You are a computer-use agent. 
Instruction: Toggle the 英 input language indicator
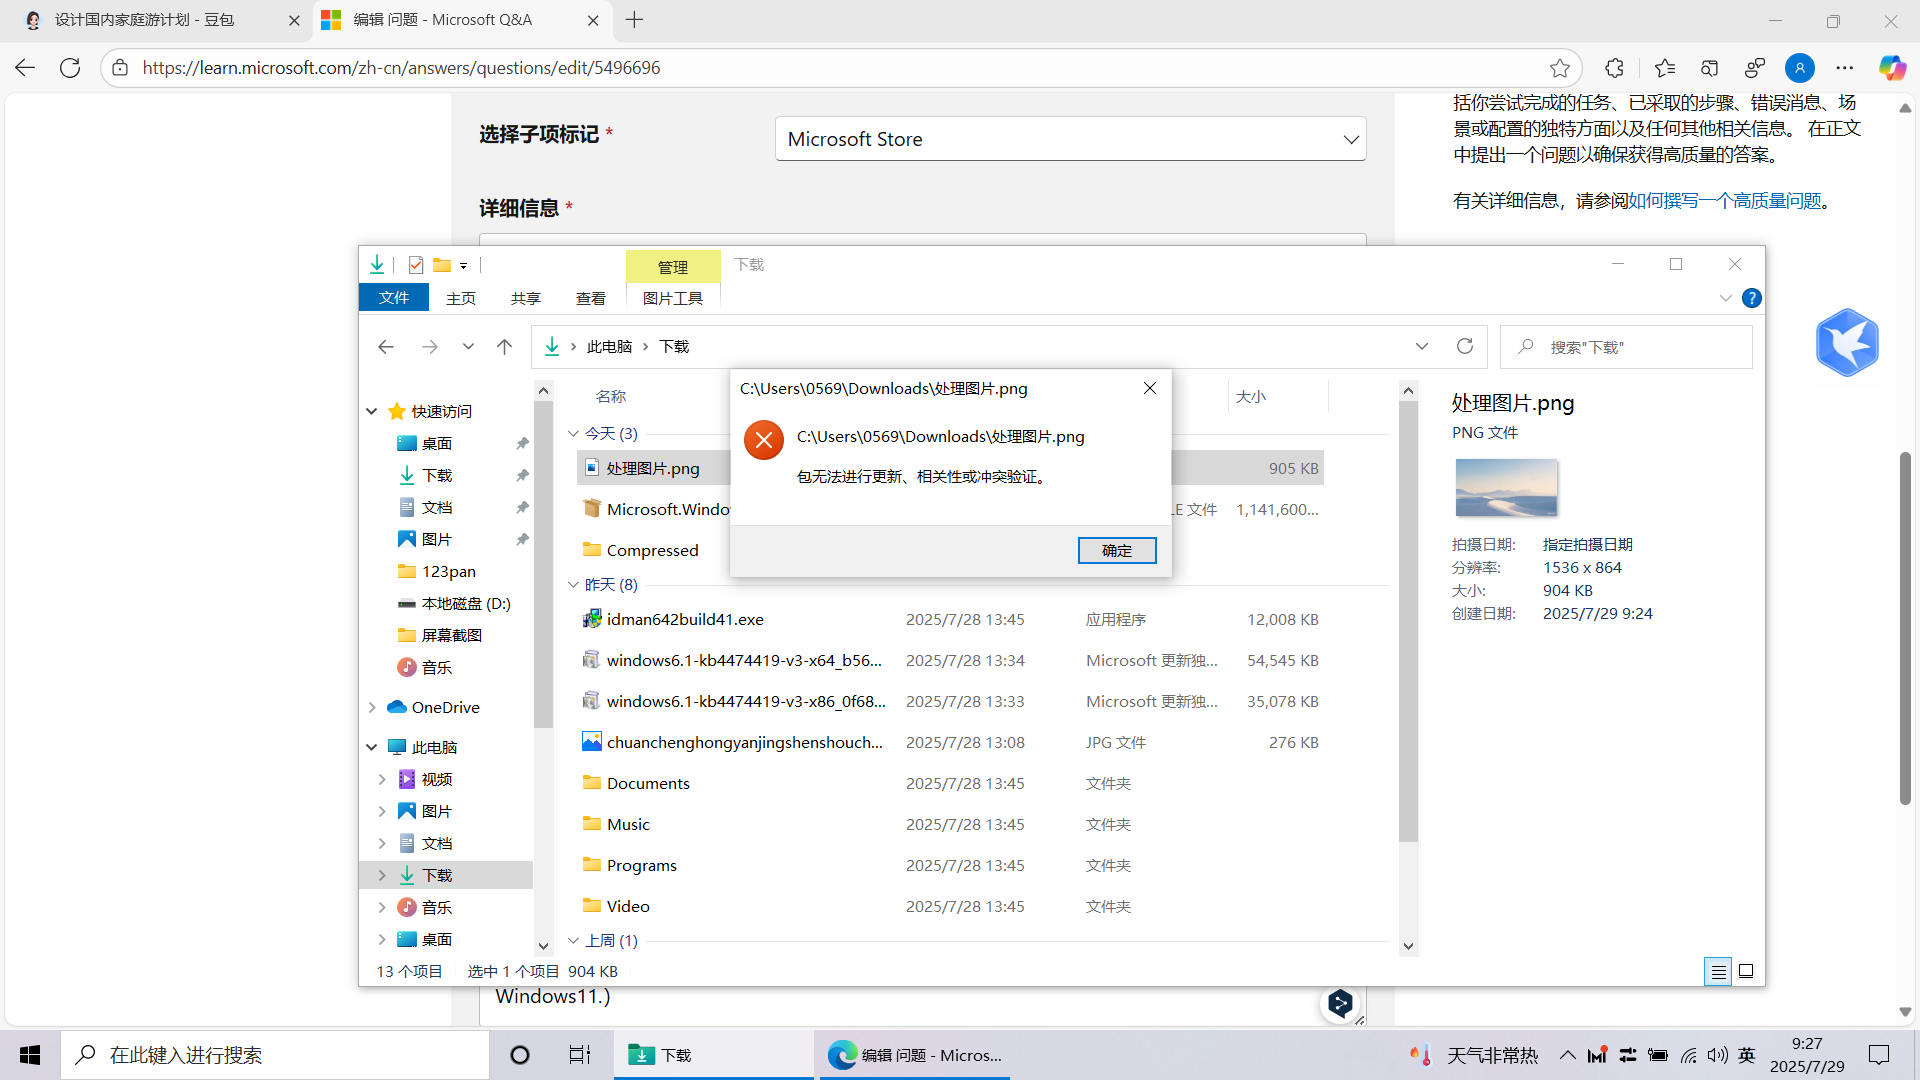(x=1746, y=1054)
